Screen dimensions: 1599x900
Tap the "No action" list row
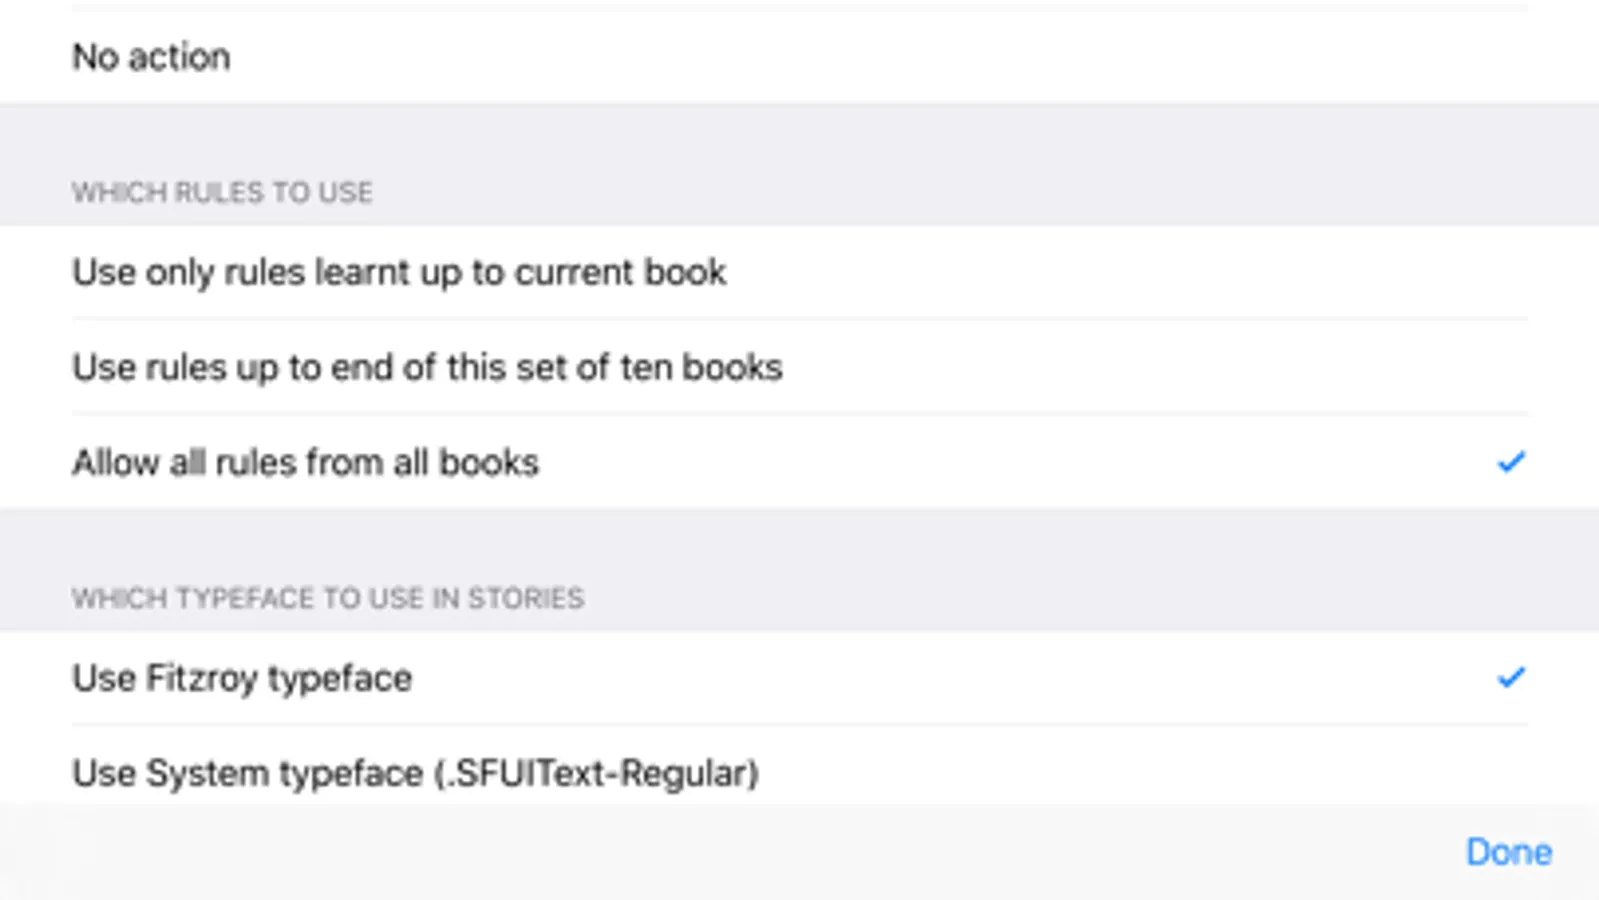pyautogui.click(x=152, y=58)
